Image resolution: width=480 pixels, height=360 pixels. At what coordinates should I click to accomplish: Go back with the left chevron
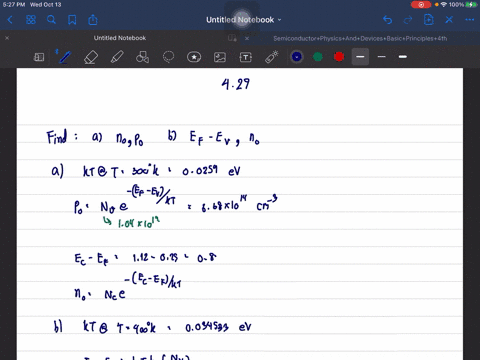(10, 20)
